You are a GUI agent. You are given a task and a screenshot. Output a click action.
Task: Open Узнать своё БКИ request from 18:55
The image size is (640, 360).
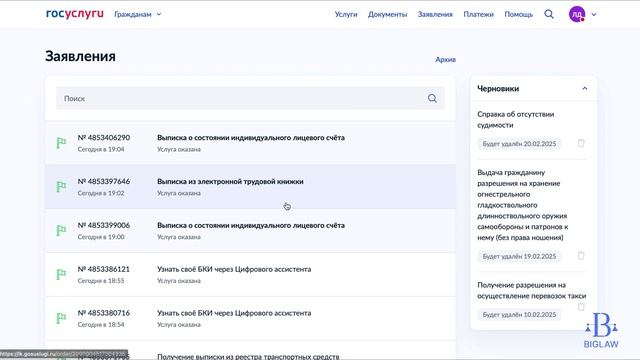(x=234, y=269)
